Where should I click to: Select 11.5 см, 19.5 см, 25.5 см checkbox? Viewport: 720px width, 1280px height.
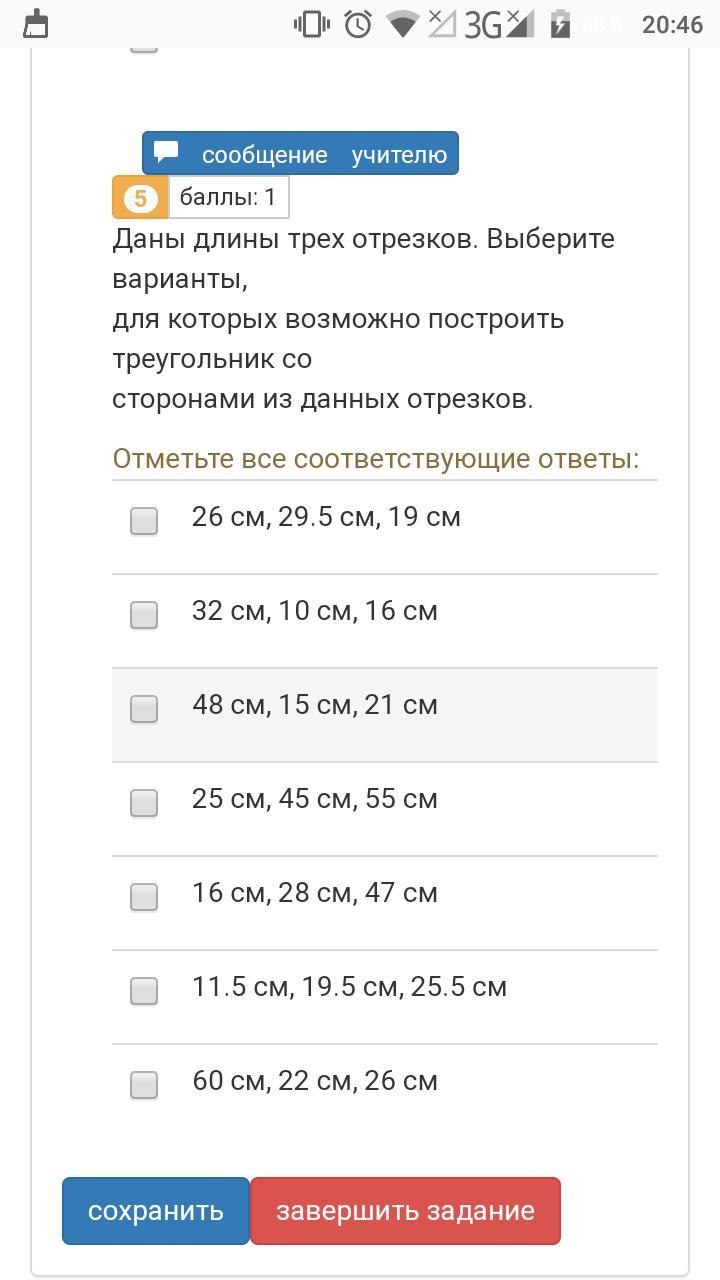[144, 990]
